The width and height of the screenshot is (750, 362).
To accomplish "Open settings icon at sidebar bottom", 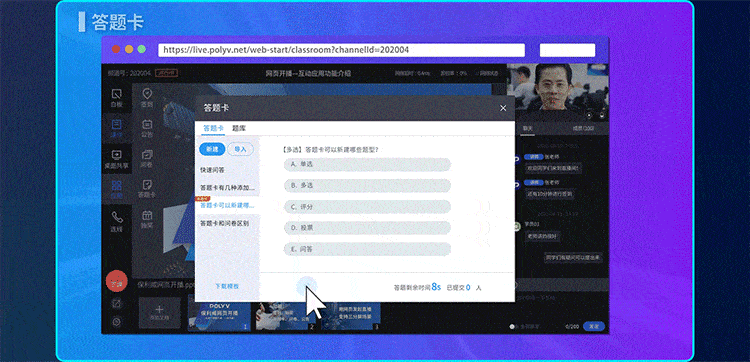I will click(x=116, y=322).
